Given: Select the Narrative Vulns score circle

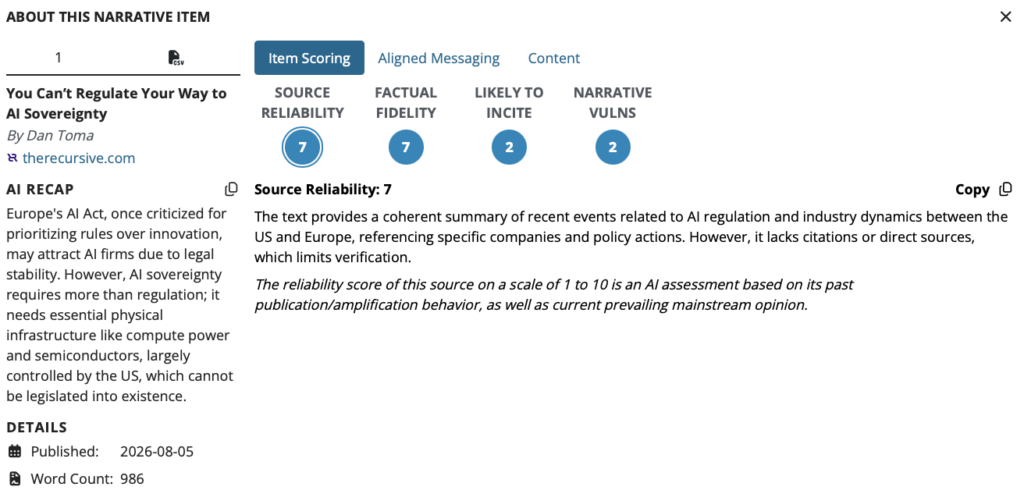Looking at the screenshot, I should point(613,147).
